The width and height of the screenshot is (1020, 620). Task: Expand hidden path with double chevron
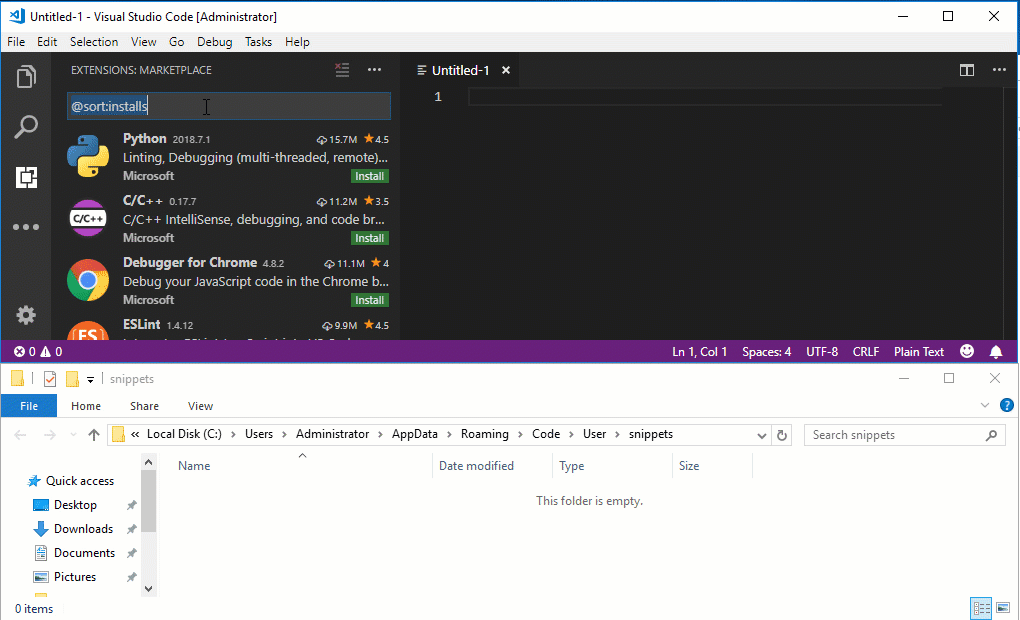[x=135, y=435]
